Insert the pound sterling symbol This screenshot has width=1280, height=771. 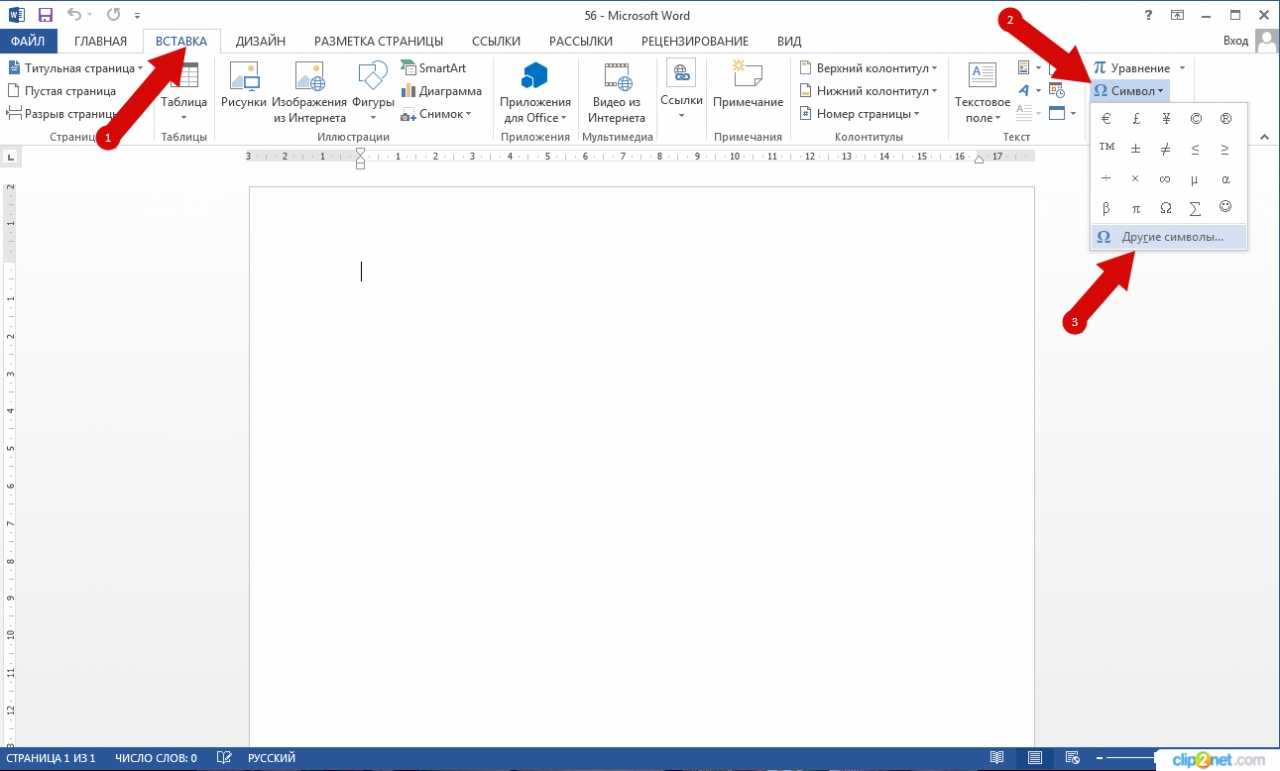1136,119
